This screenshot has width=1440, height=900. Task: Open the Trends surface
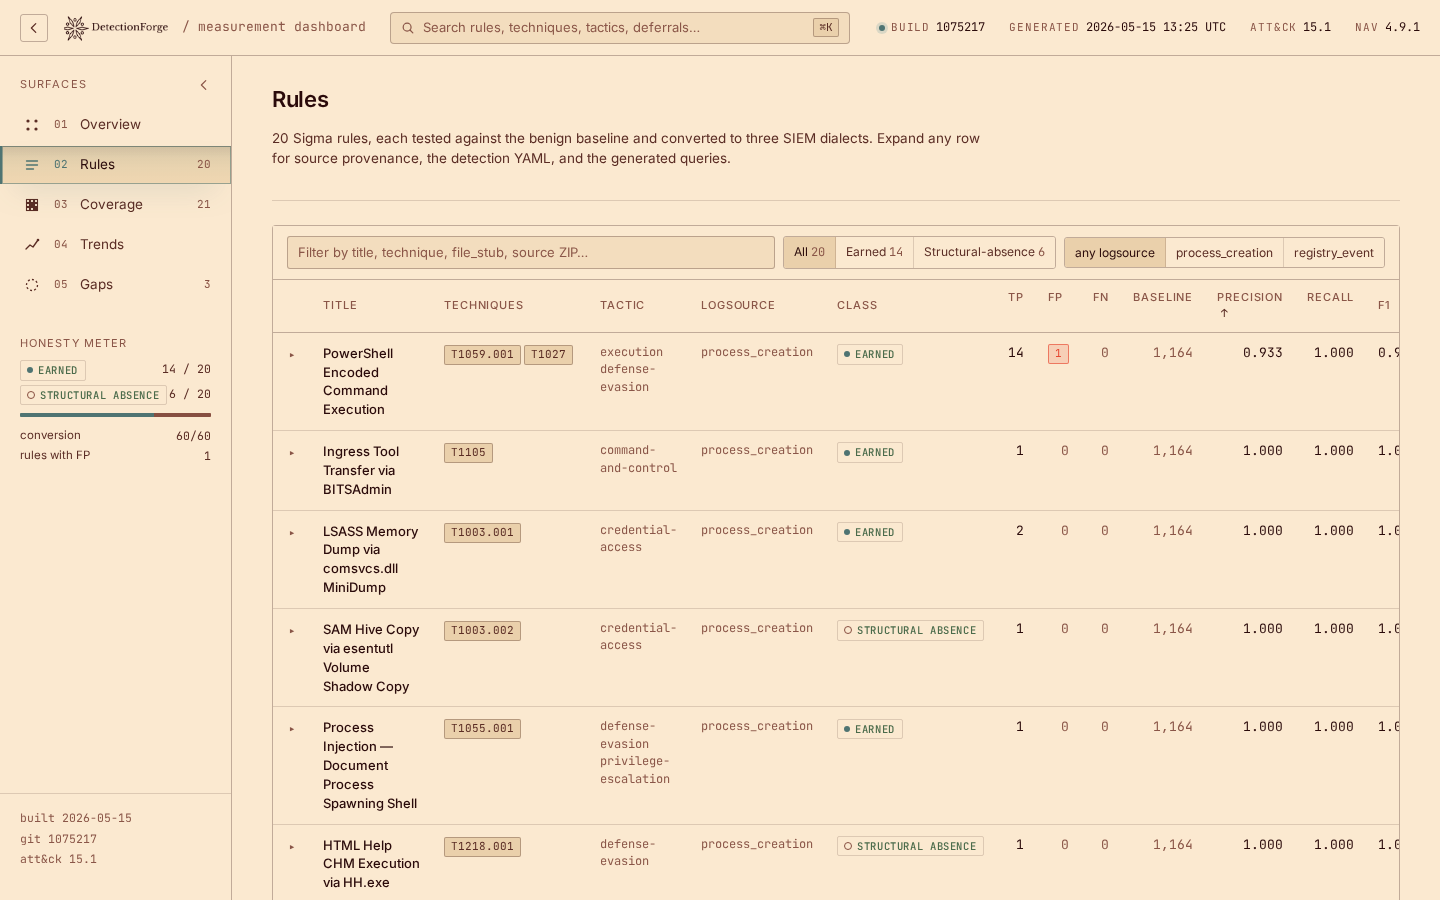116,245
